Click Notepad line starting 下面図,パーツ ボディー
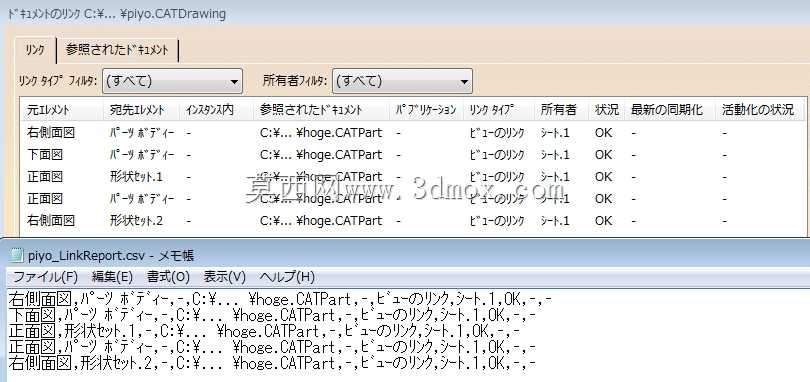 click(x=272, y=315)
